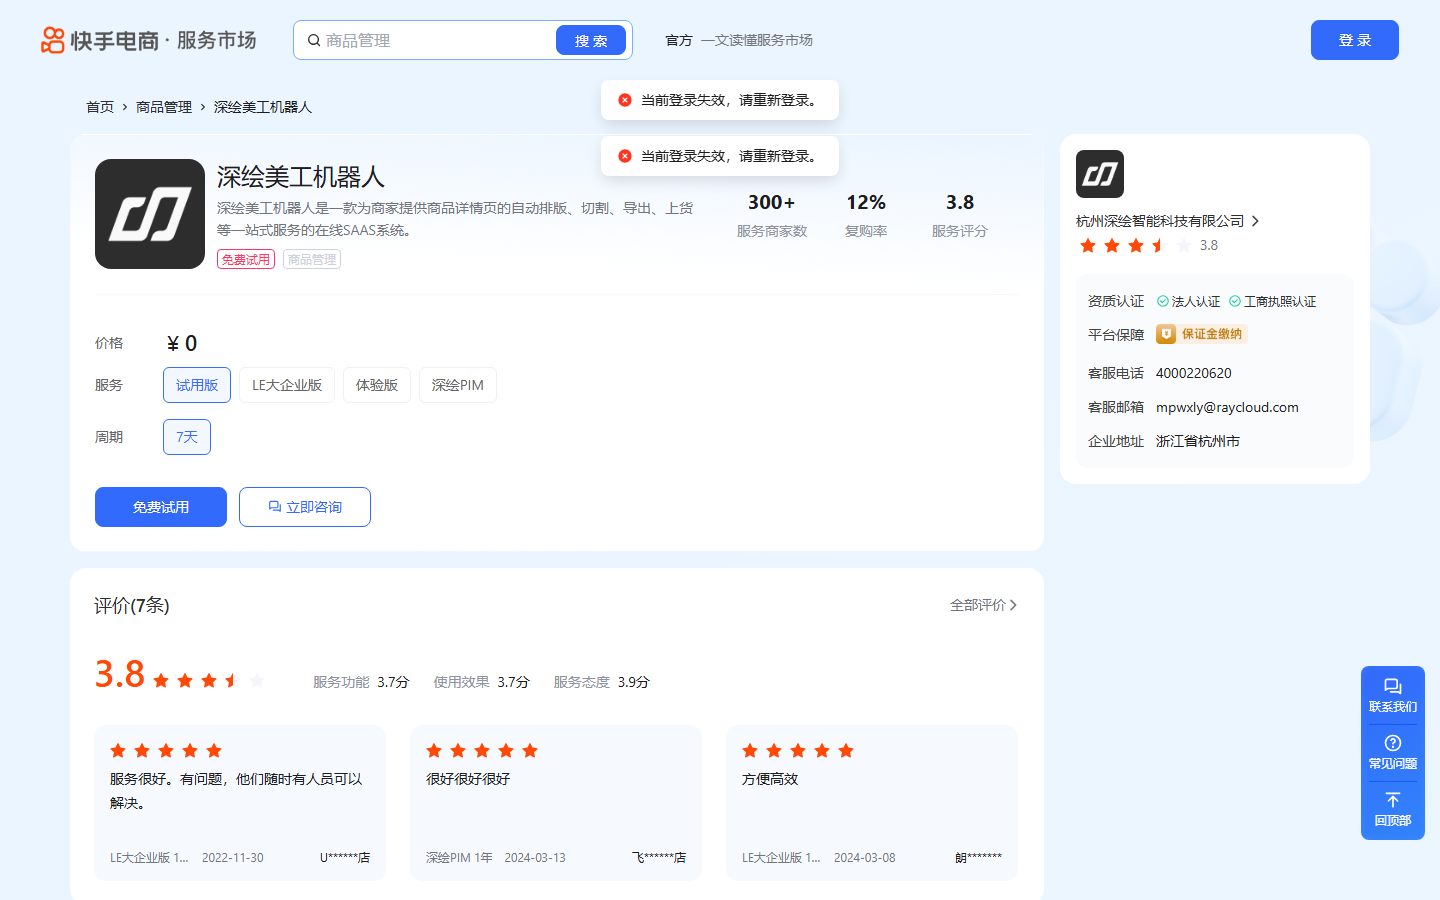This screenshot has height=900, width=1440.
Task: Click the company logo in the sidebar card
Action: [x=1100, y=174]
